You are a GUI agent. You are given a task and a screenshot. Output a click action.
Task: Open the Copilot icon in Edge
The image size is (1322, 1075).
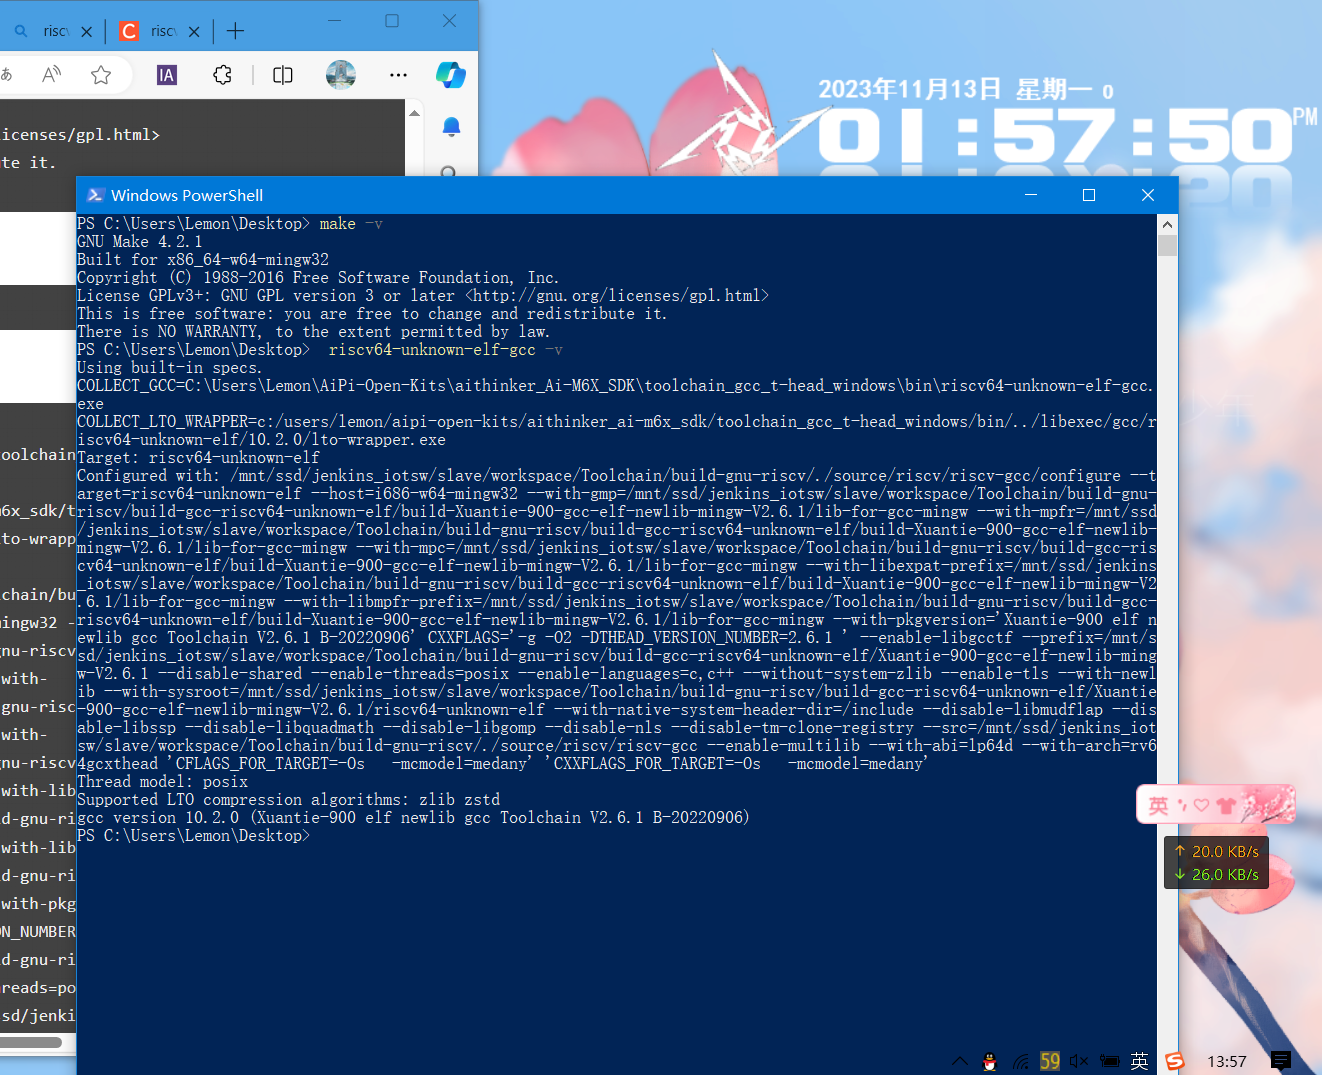click(451, 74)
